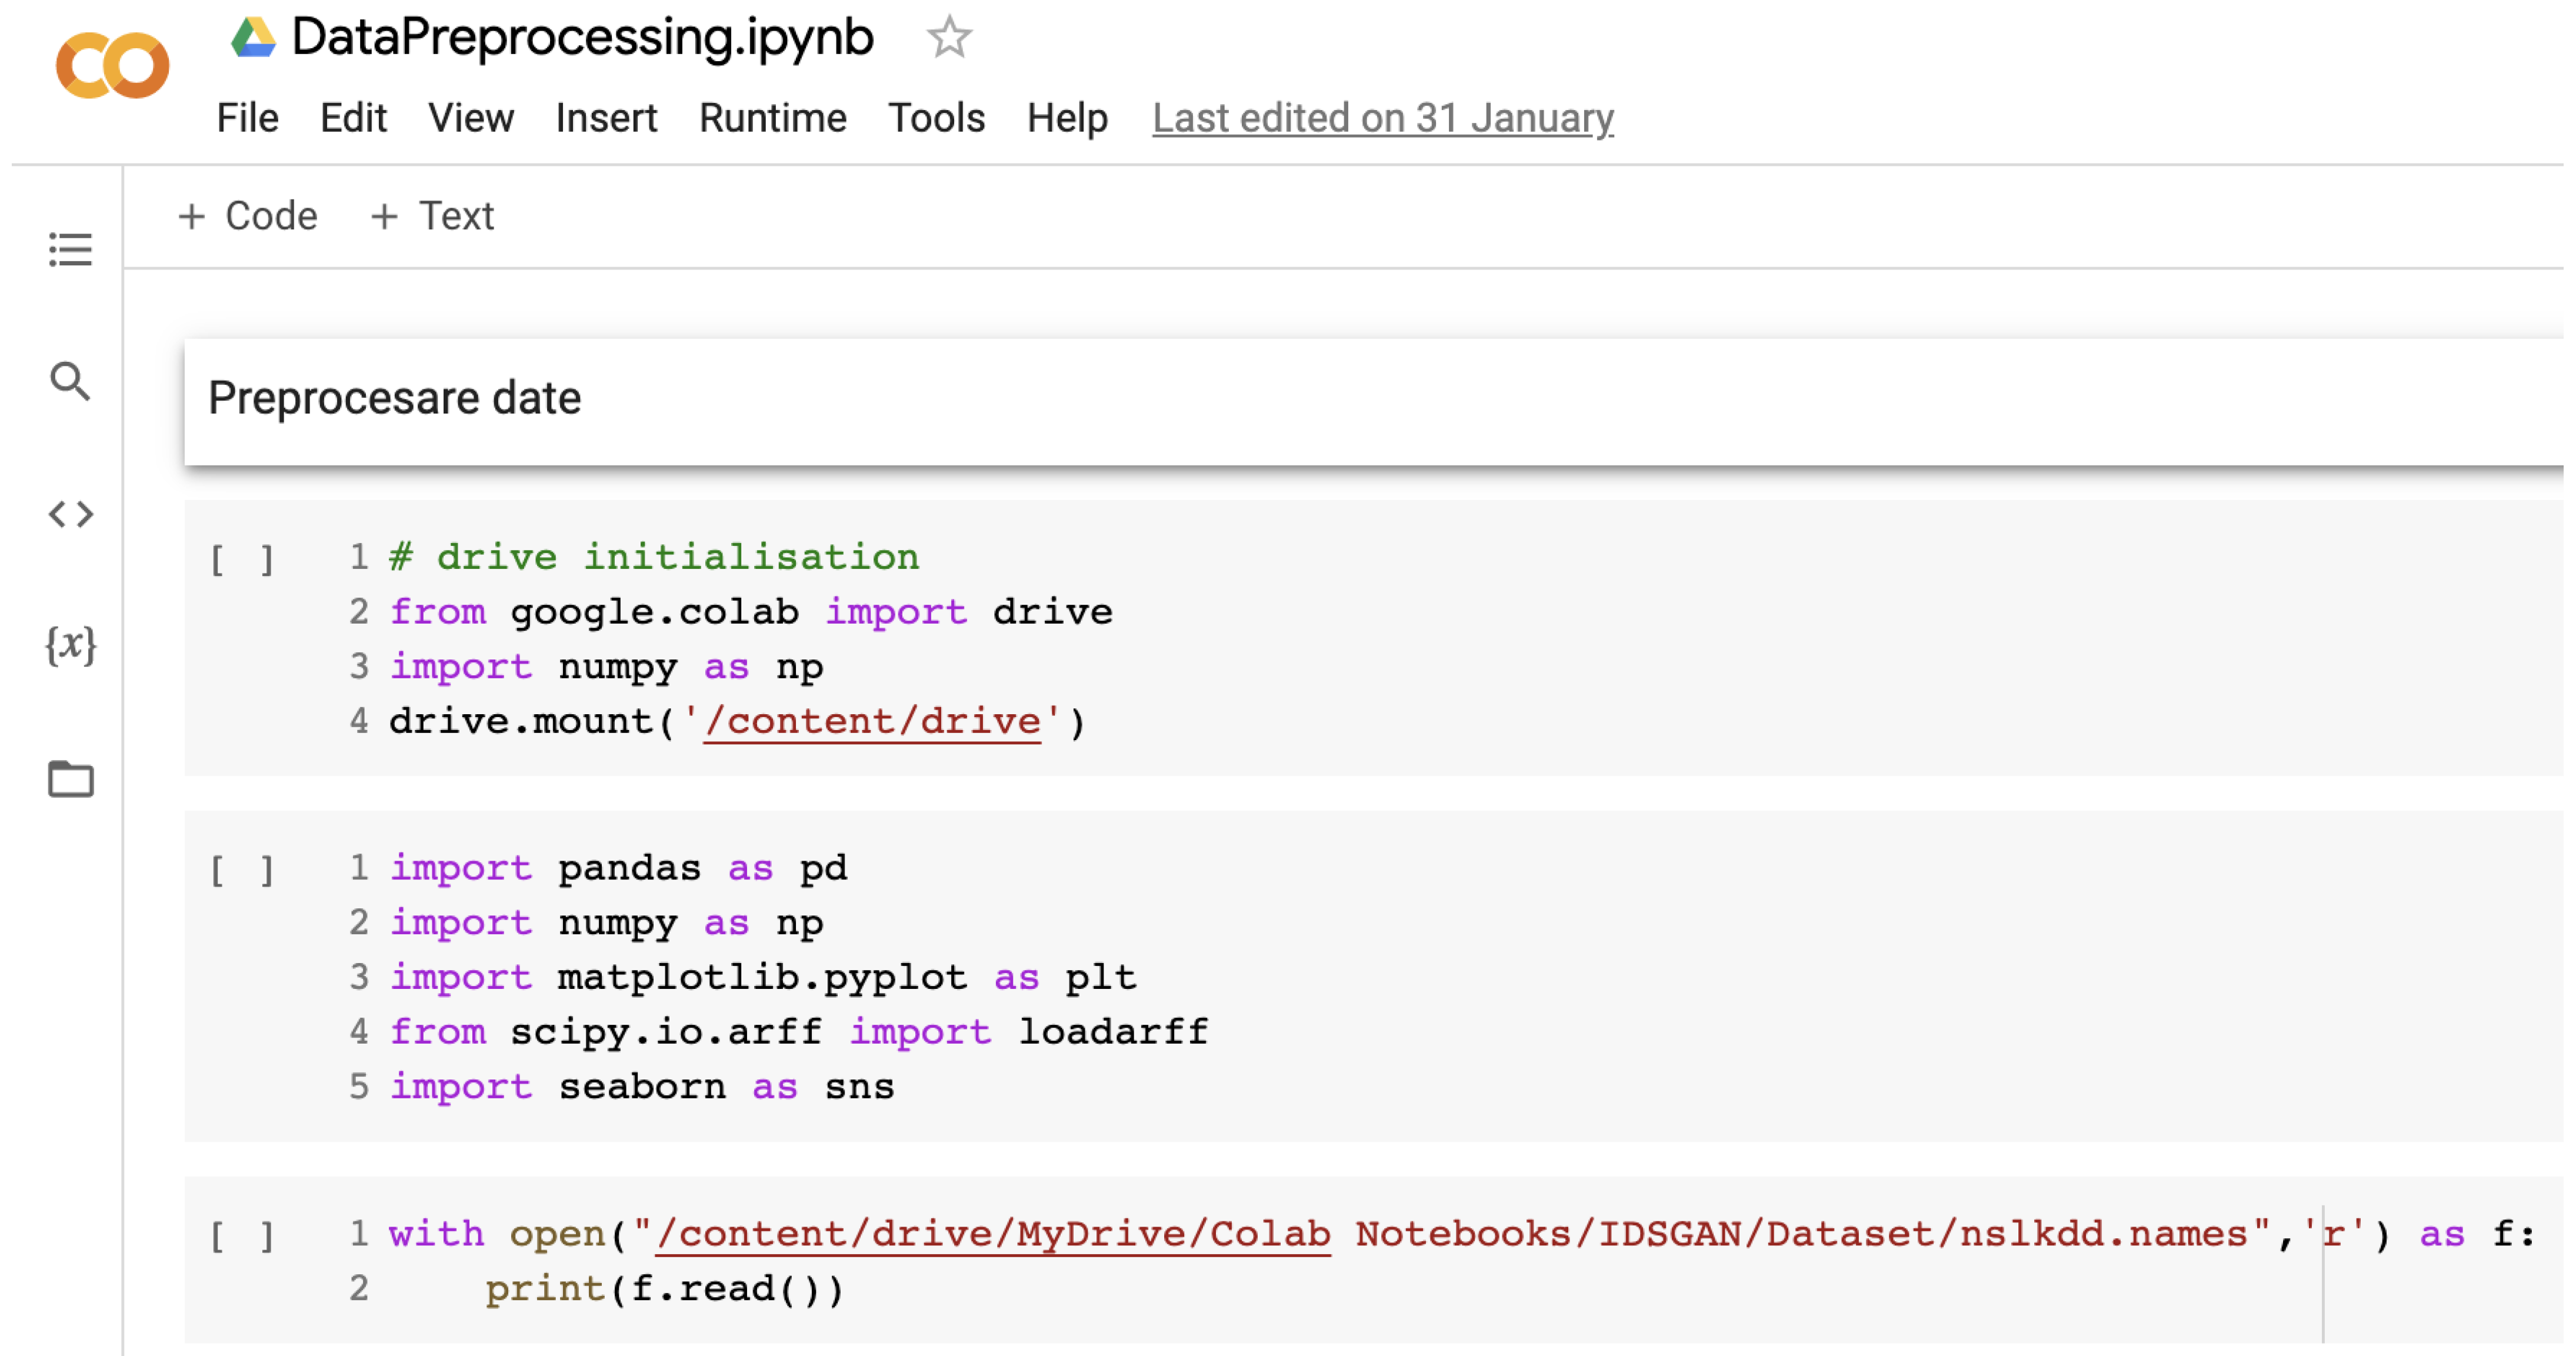The width and height of the screenshot is (2576, 1356).
Task: Run the nslkdd.names file reading cell
Action: point(241,1236)
